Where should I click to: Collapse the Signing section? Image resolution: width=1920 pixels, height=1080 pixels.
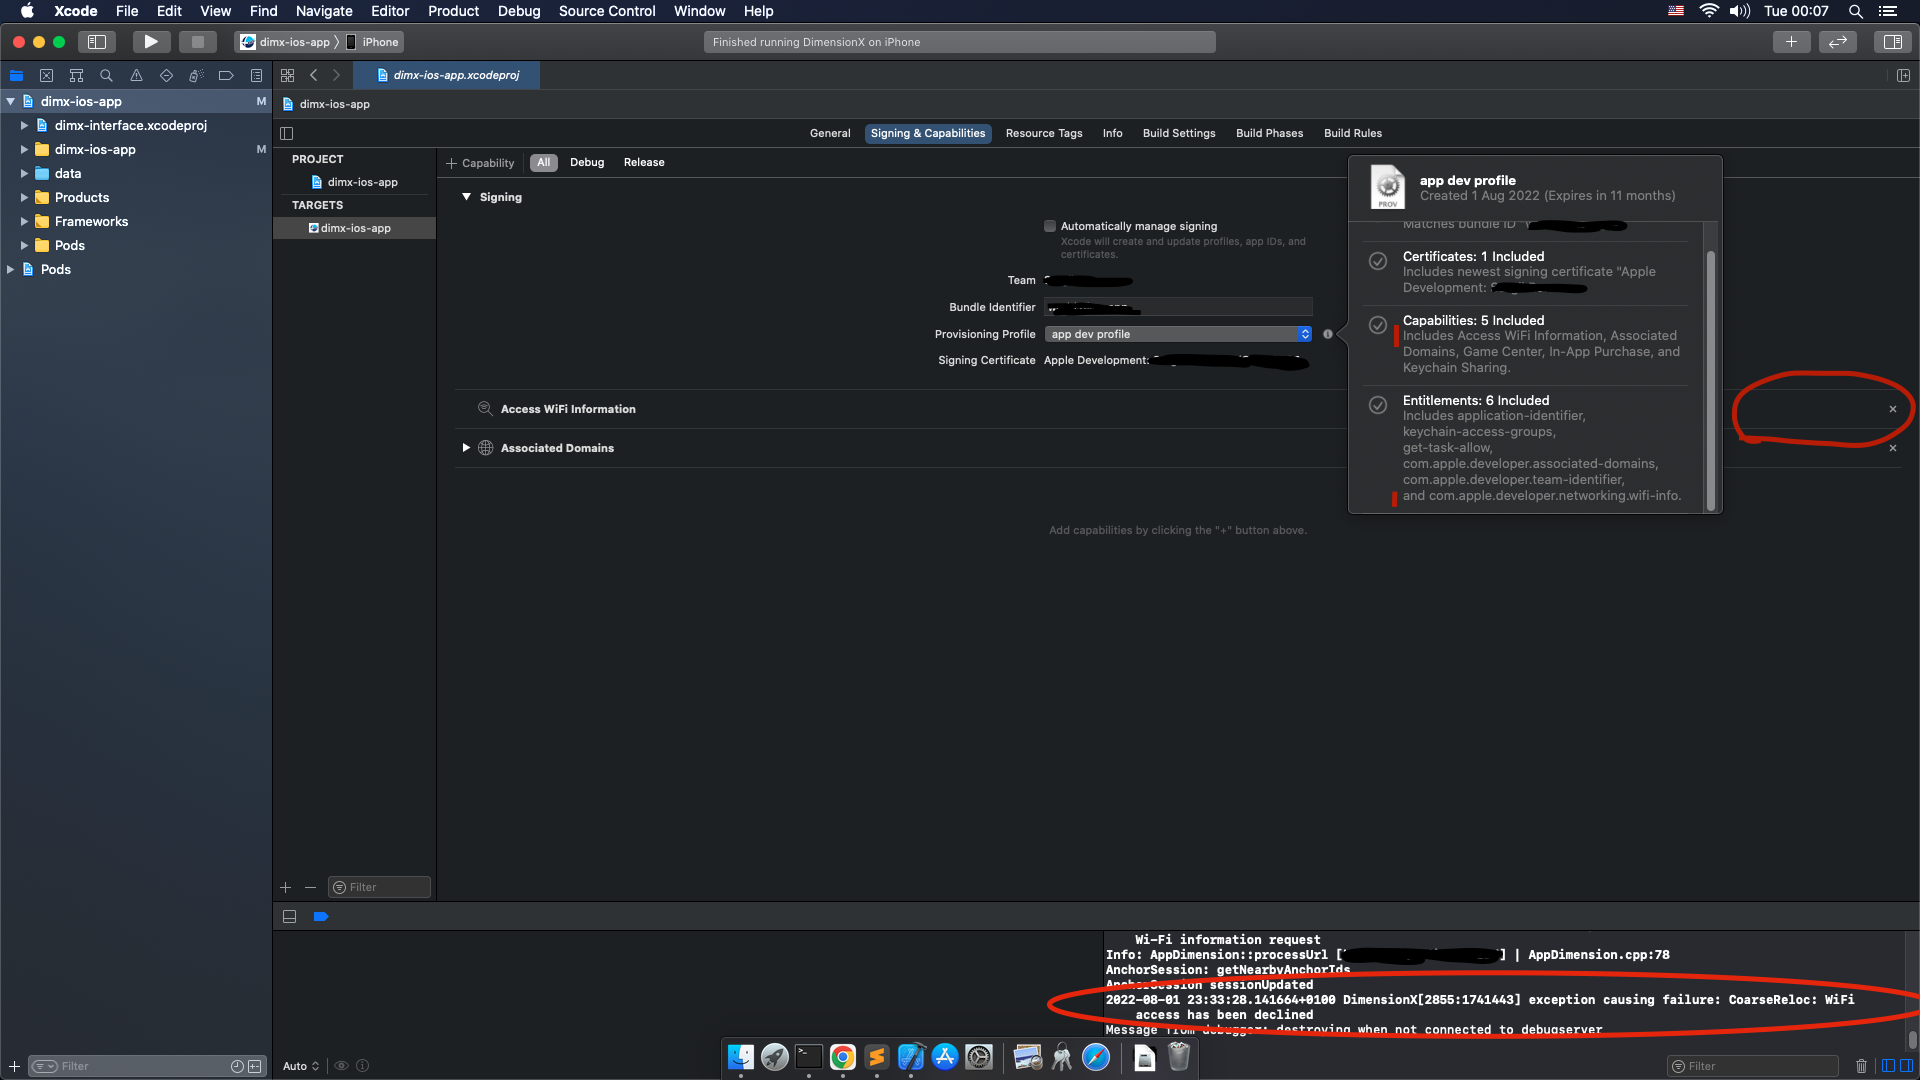coord(466,197)
